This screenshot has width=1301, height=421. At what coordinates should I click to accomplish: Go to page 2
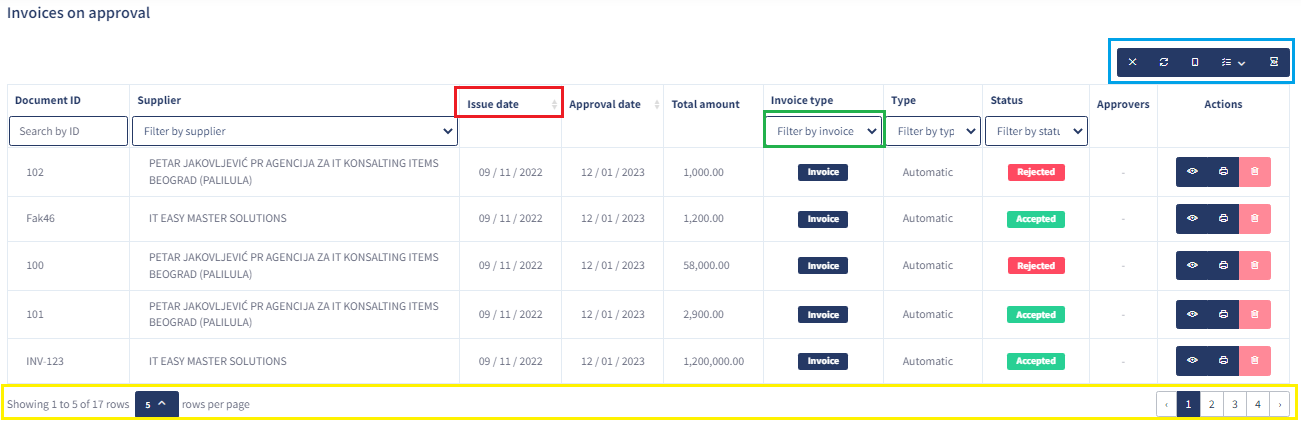[x=1211, y=404]
